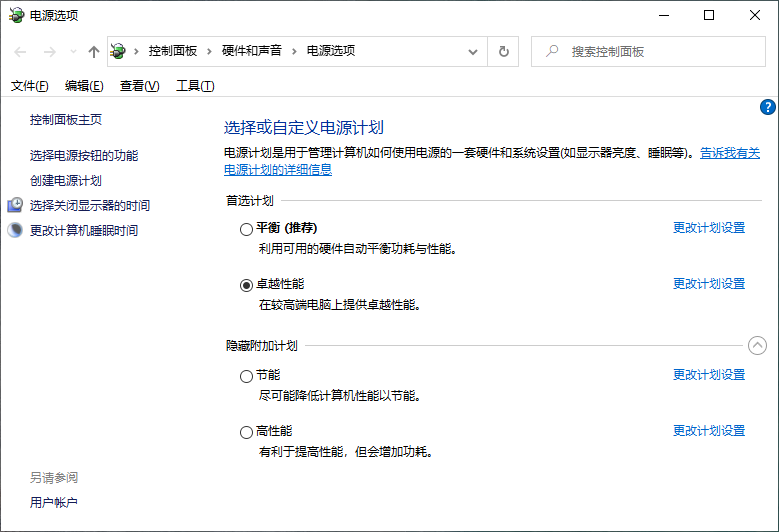Expand chevron before 控制面板 breadcrumb
Screen dimensions: 779x532
(136, 51)
